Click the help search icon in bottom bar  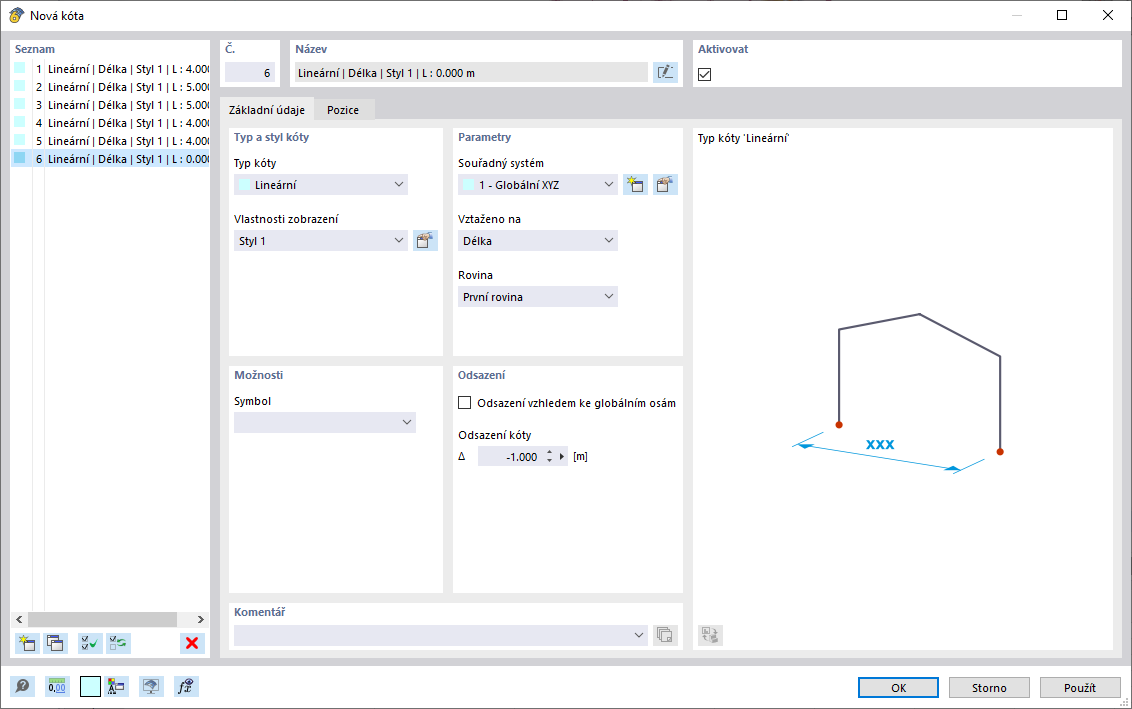tap(23, 687)
